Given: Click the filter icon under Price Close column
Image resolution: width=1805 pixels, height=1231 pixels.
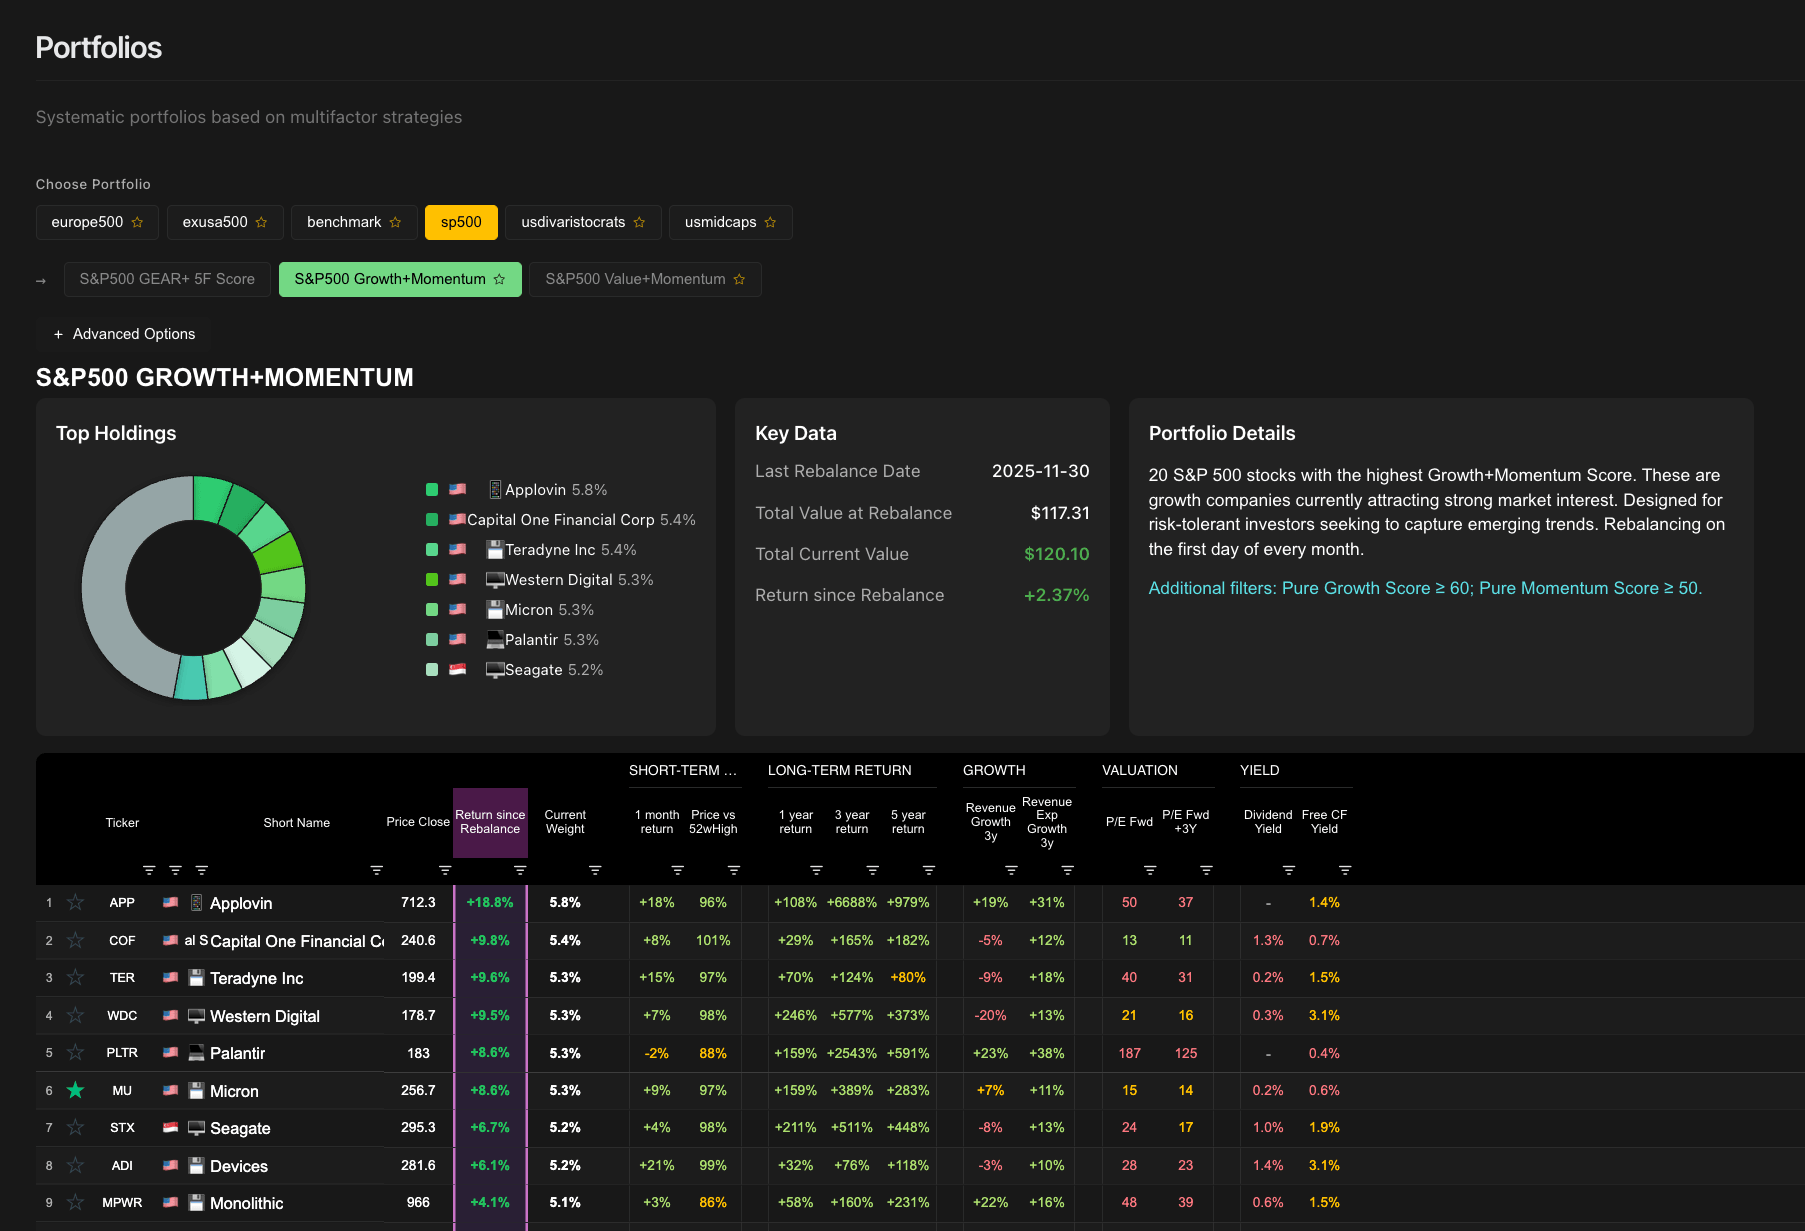Looking at the screenshot, I should click(x=444, y=869).
